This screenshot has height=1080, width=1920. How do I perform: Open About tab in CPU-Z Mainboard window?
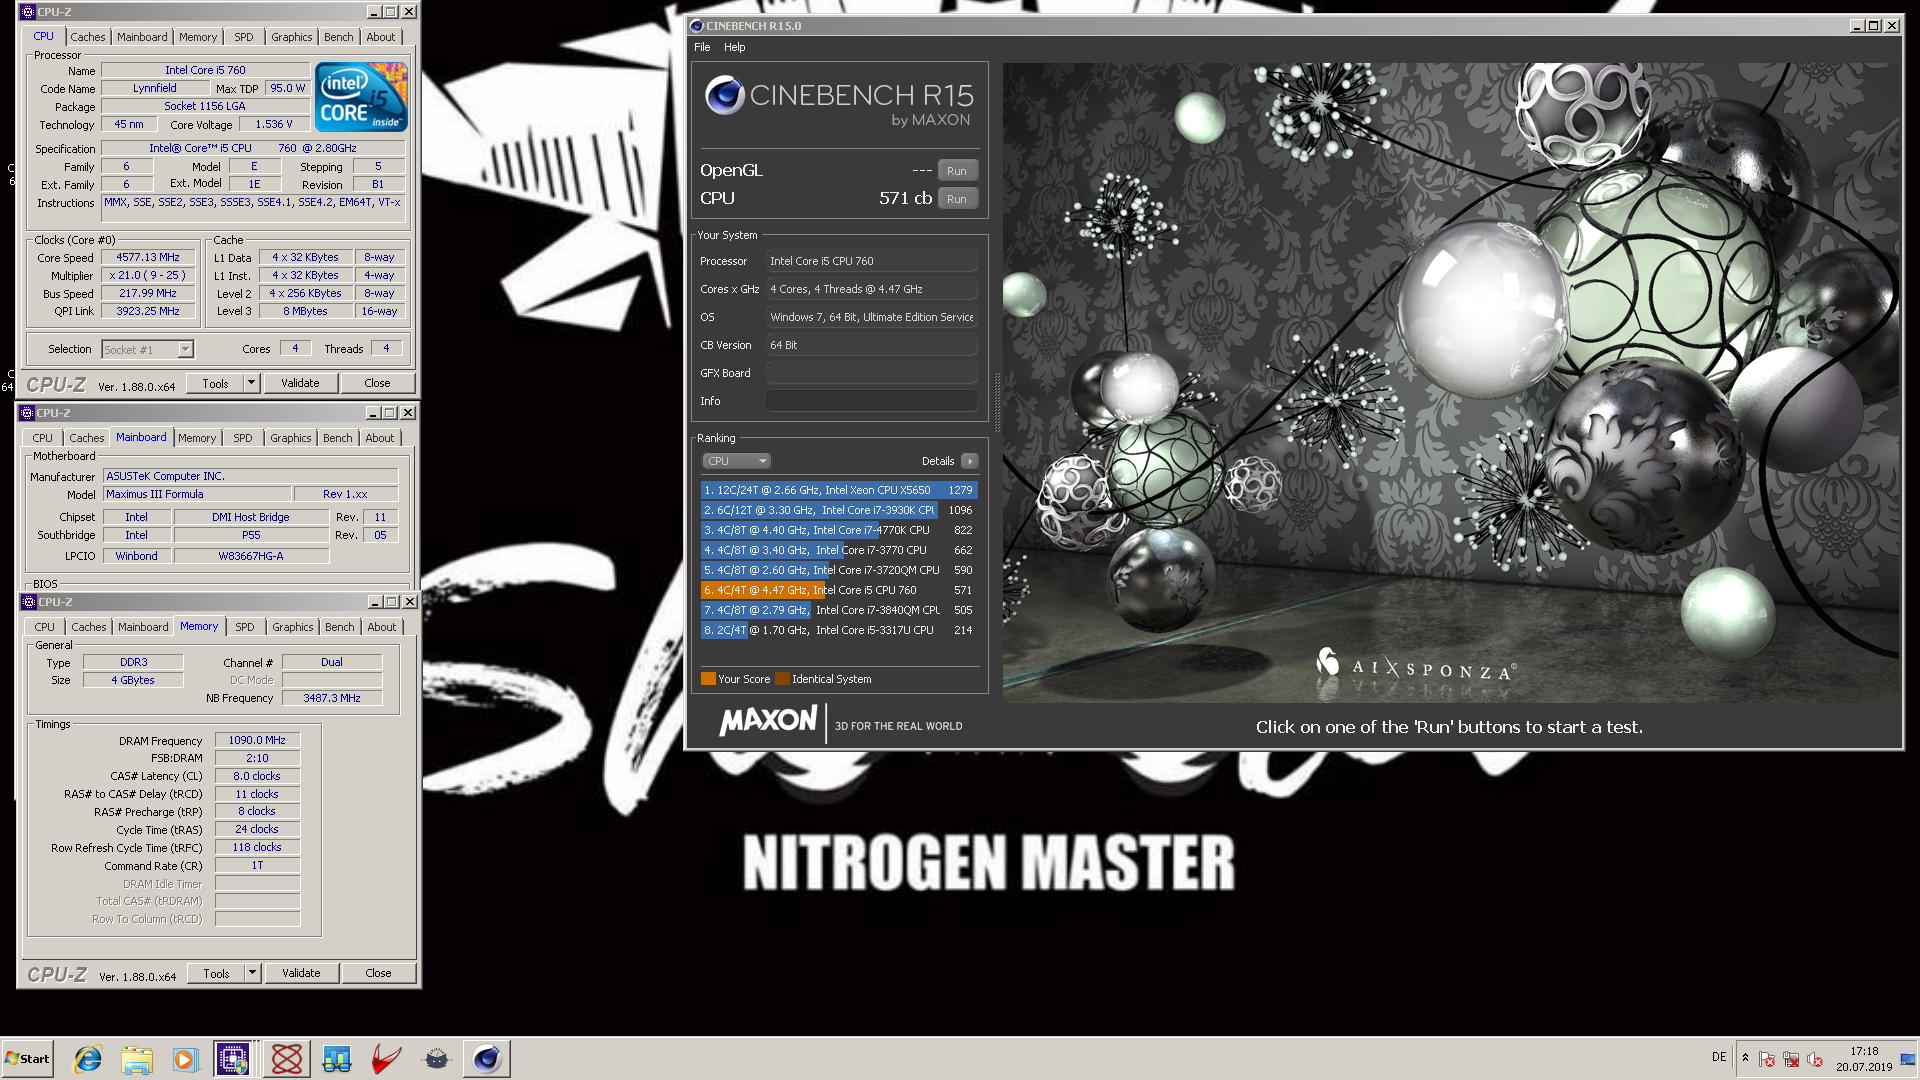(x=380, y=438)
